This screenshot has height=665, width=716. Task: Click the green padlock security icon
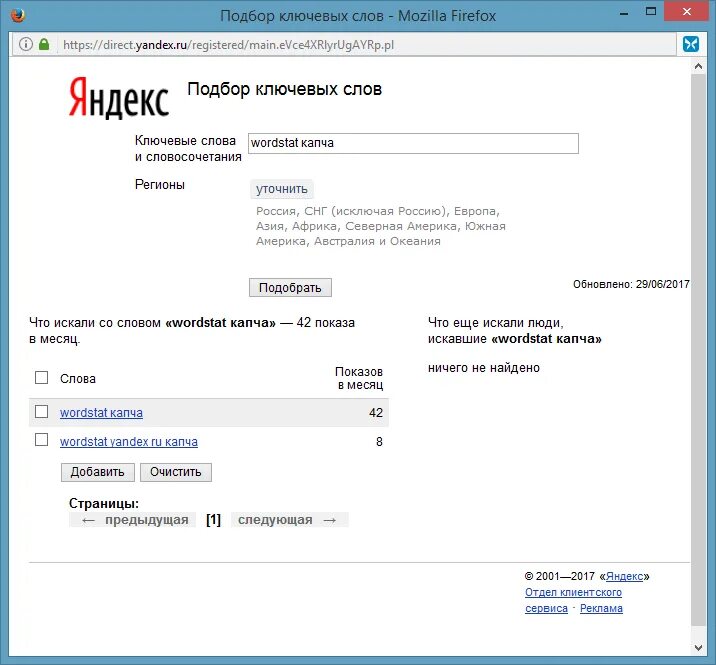(44, 44)
